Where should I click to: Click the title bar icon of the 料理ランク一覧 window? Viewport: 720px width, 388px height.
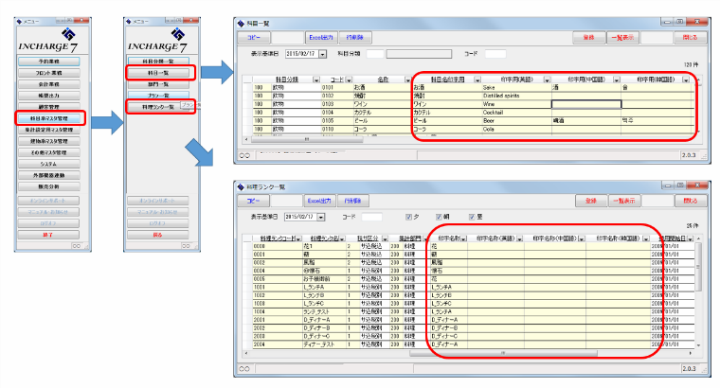pyautogui.click(x=241, y=187)
